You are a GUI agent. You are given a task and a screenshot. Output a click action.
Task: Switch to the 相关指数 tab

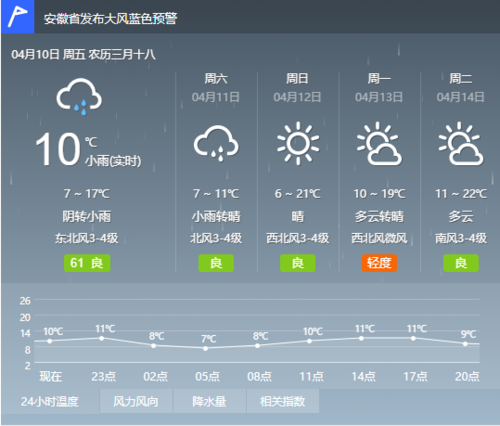point(283,401)
